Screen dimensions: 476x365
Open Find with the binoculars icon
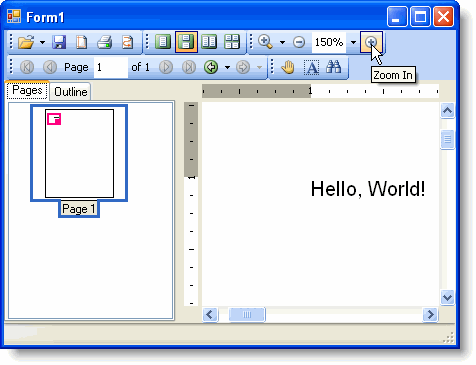[x=334, y=67]
